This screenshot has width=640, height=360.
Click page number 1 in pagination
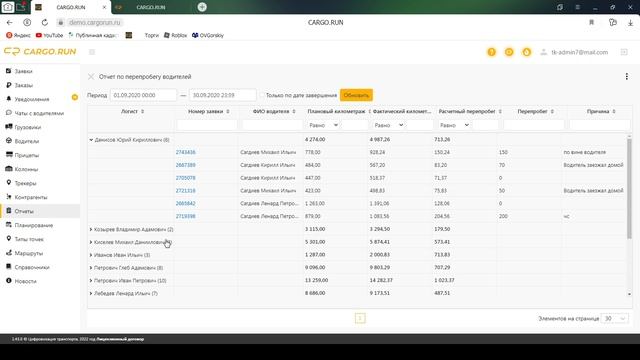coord(360,318)
